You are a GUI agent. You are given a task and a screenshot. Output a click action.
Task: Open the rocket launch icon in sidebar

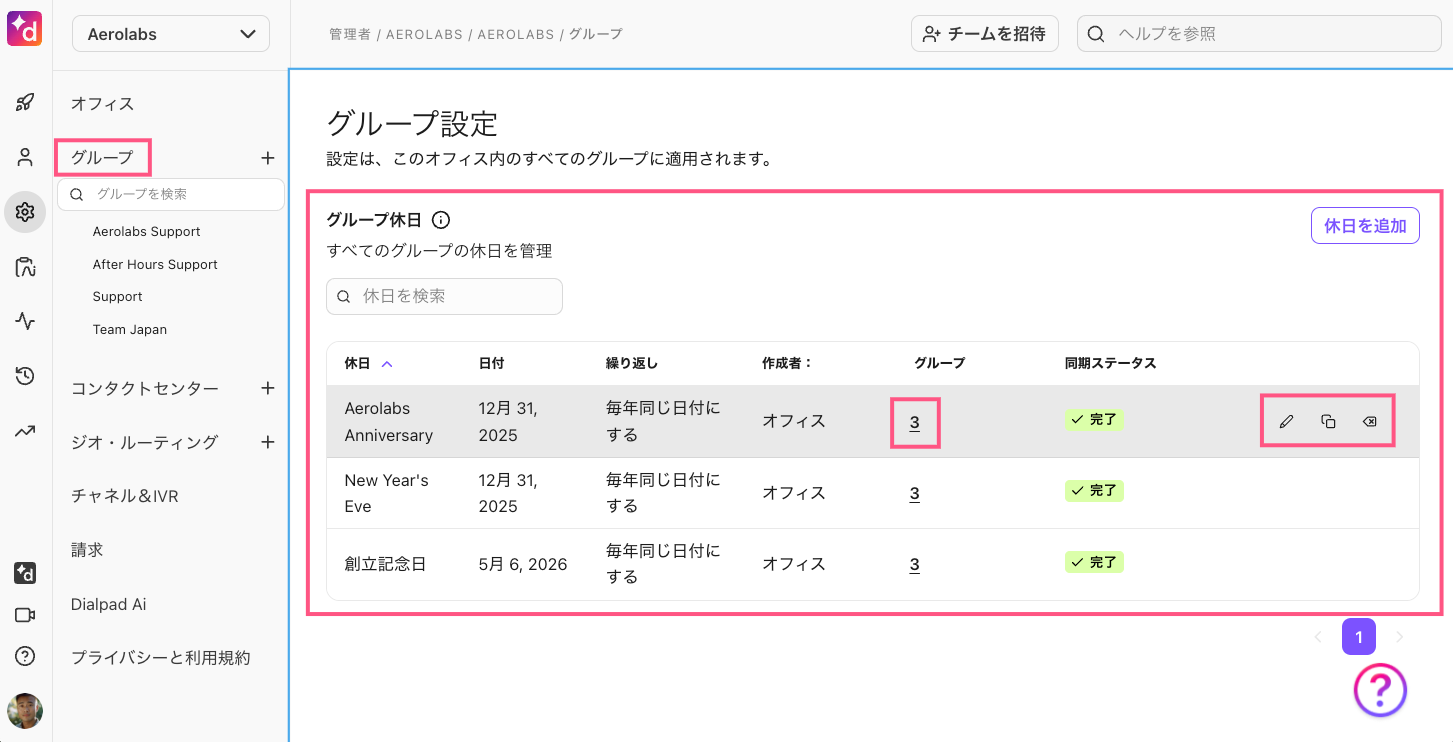pyautogui.click(x=25, y=102)
